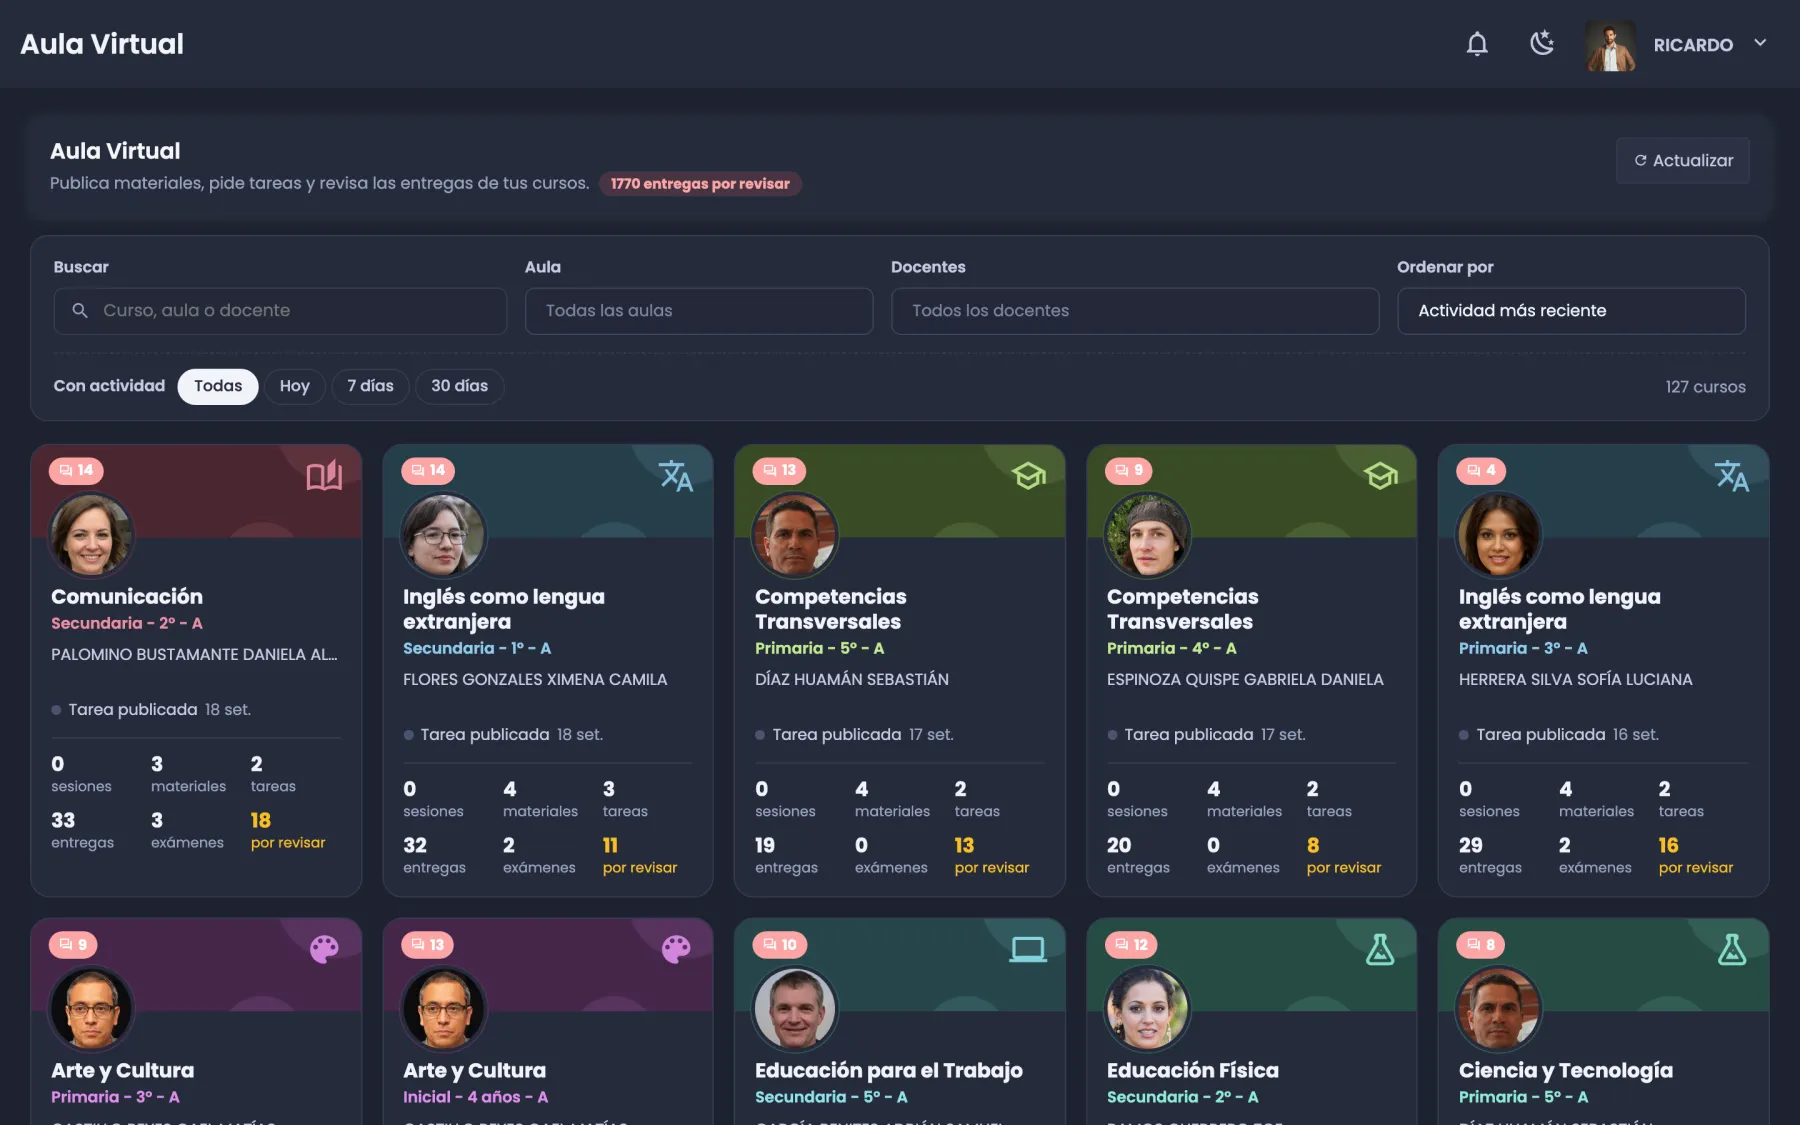Open the Comunicación course title
This screenshot has width=1800, height=1125.
coord(127,597)
